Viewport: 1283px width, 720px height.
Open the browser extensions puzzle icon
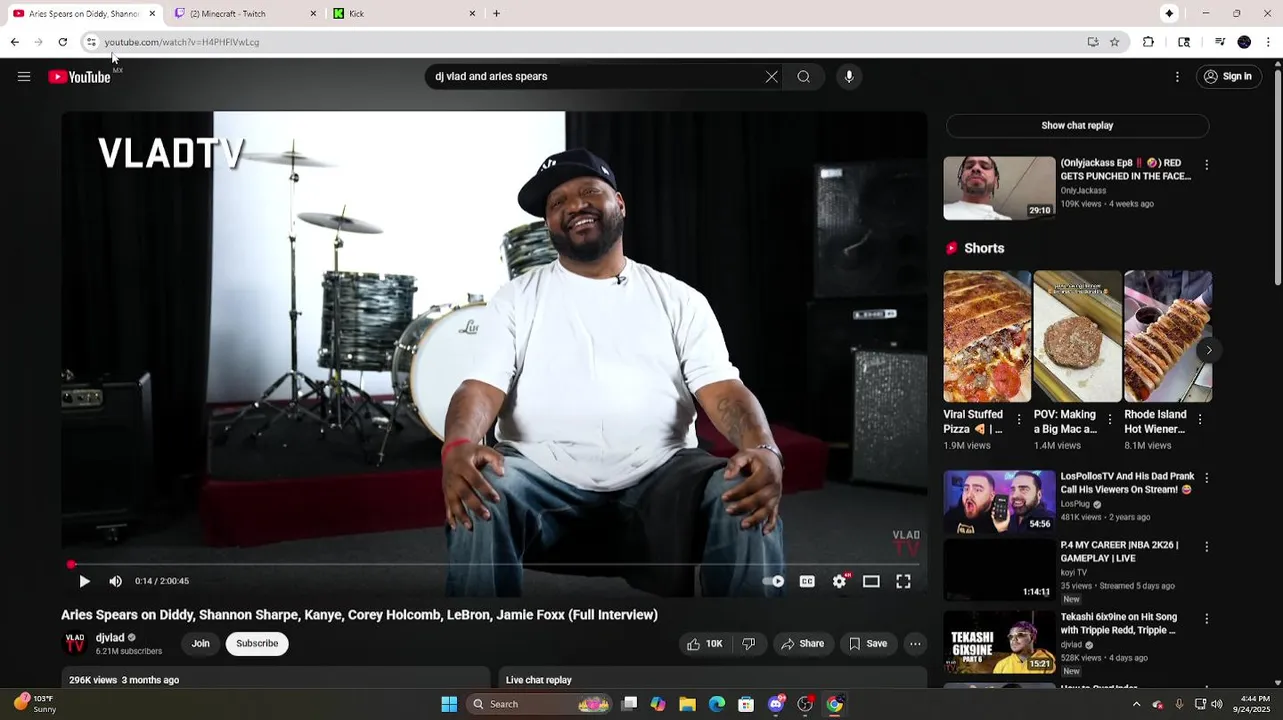[x=1148, y=42]
